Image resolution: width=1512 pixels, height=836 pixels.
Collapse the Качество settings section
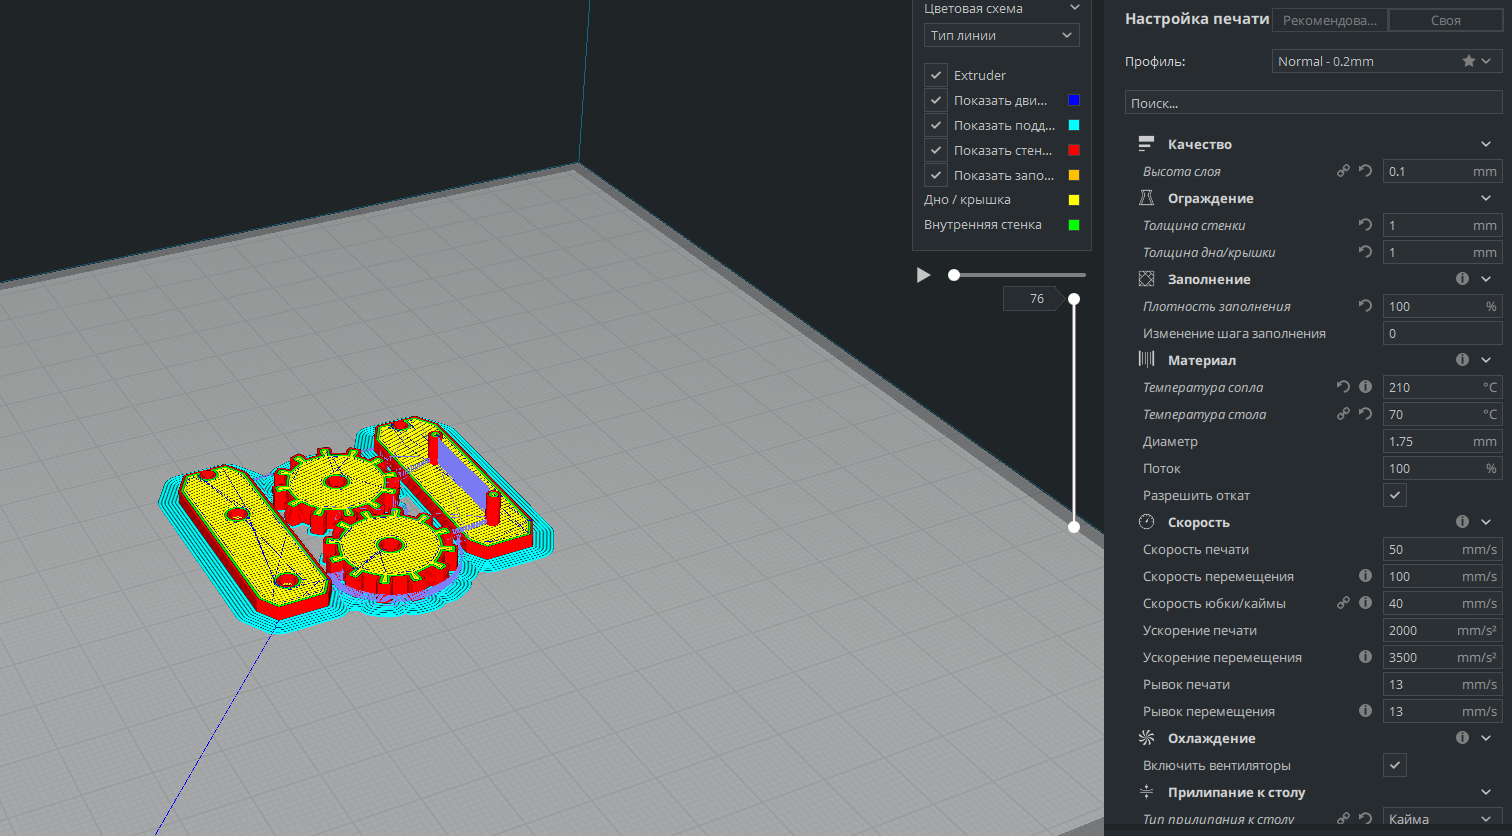tap(1485, 145)
